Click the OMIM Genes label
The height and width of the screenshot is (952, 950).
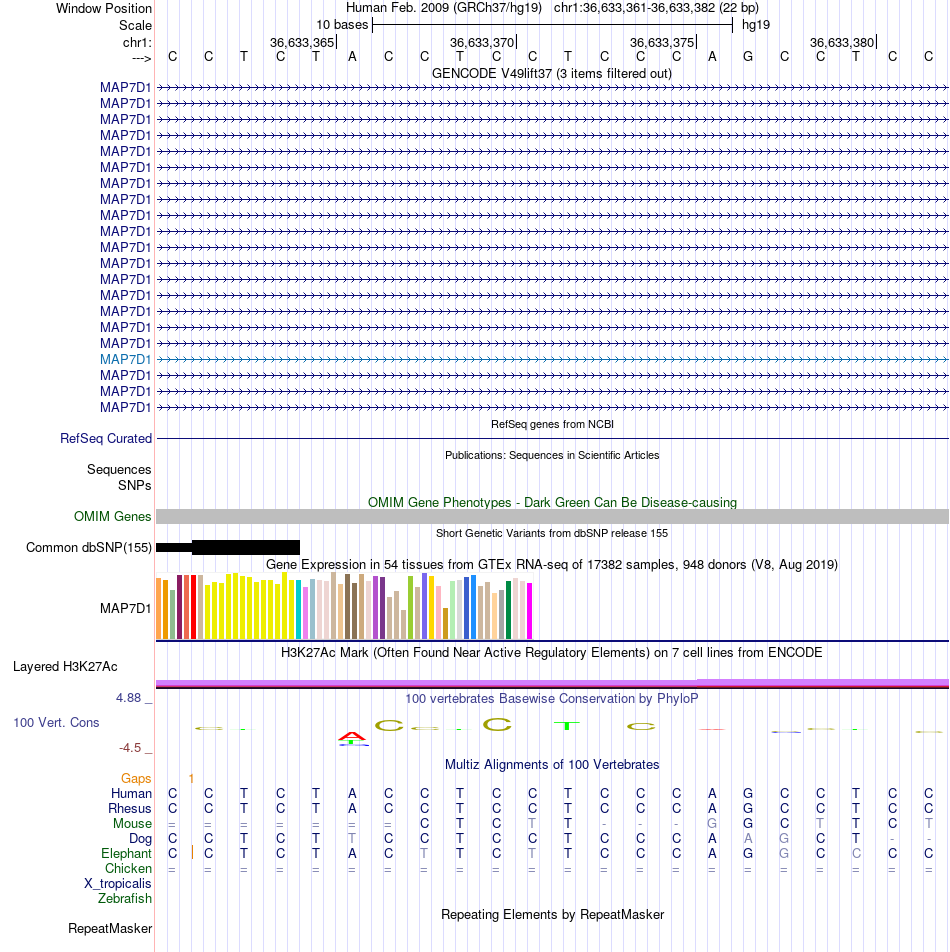tap(112, 516)
